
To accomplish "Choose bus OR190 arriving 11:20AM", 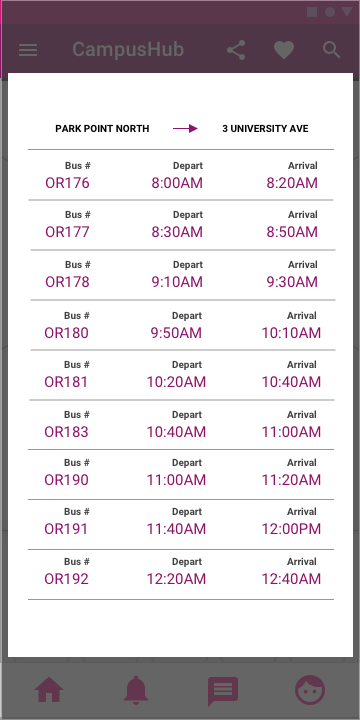I will click(181, 474).
